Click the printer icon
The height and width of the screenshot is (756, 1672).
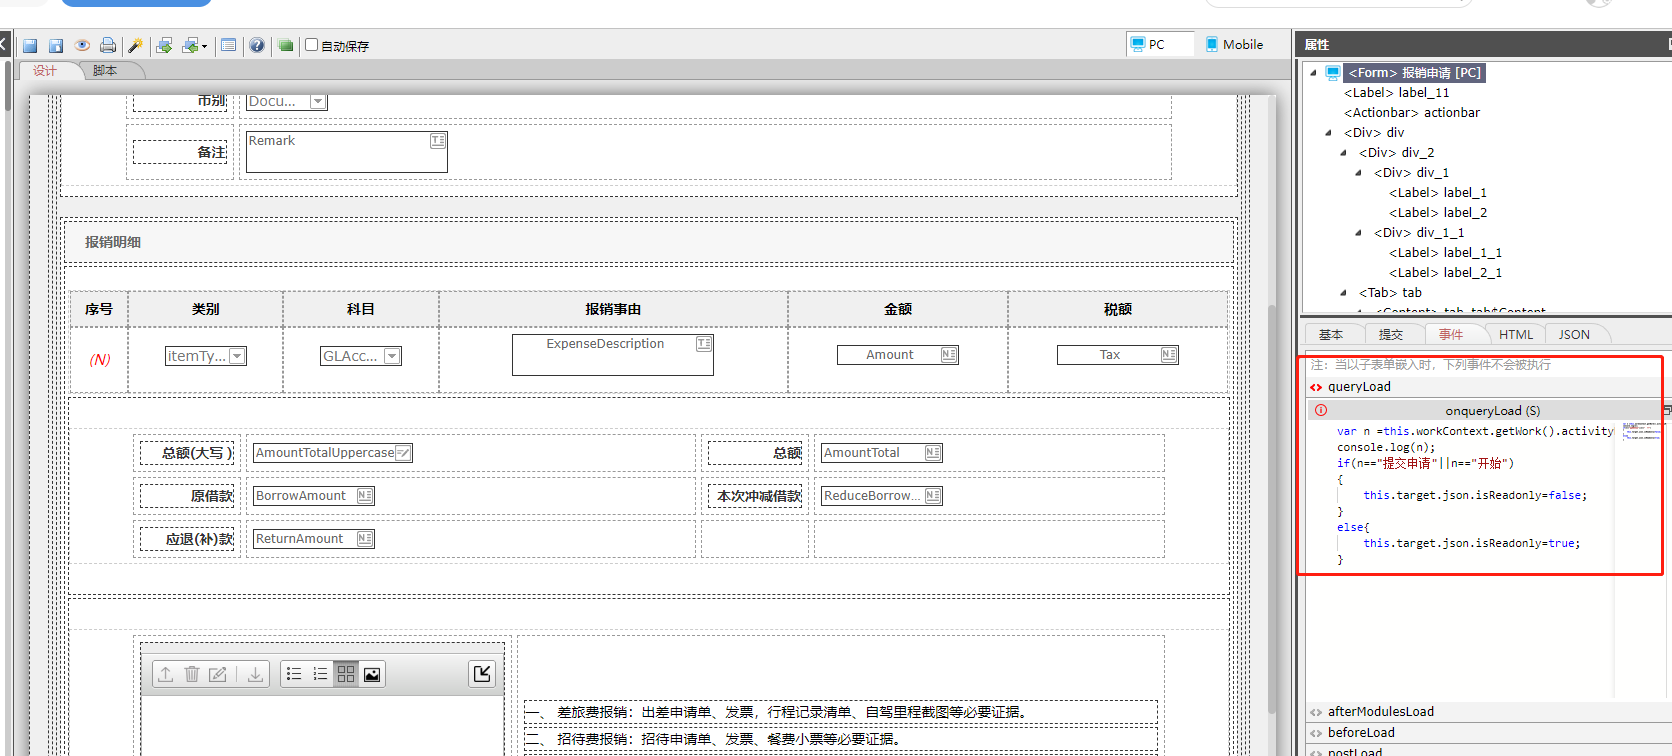pyautogui.click(x=108, y=46)
